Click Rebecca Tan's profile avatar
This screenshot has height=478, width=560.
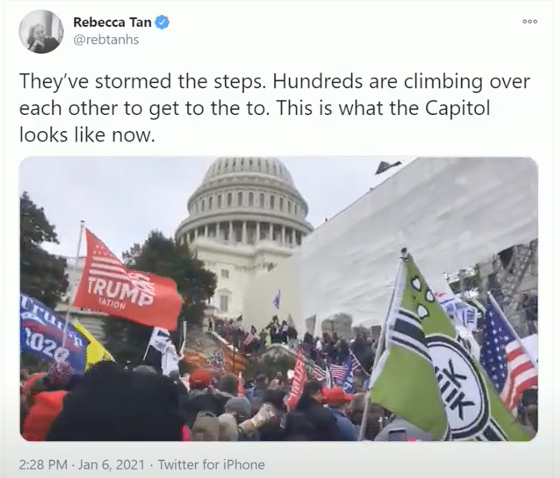coord(41,31)
